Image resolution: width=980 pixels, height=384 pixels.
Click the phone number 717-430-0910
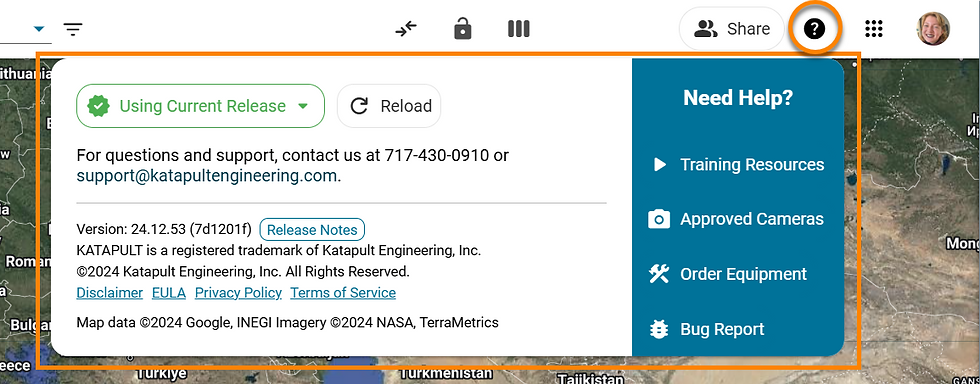[437, 155]
